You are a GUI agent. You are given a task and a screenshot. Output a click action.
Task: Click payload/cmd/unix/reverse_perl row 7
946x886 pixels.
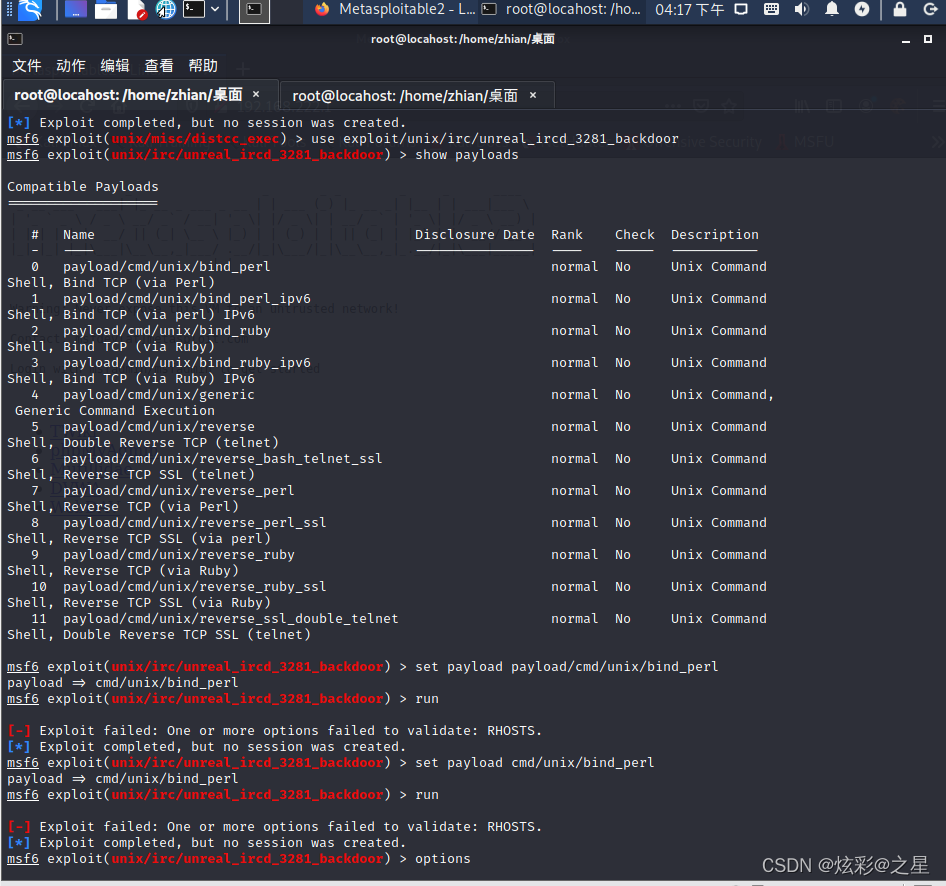(179, 490)
